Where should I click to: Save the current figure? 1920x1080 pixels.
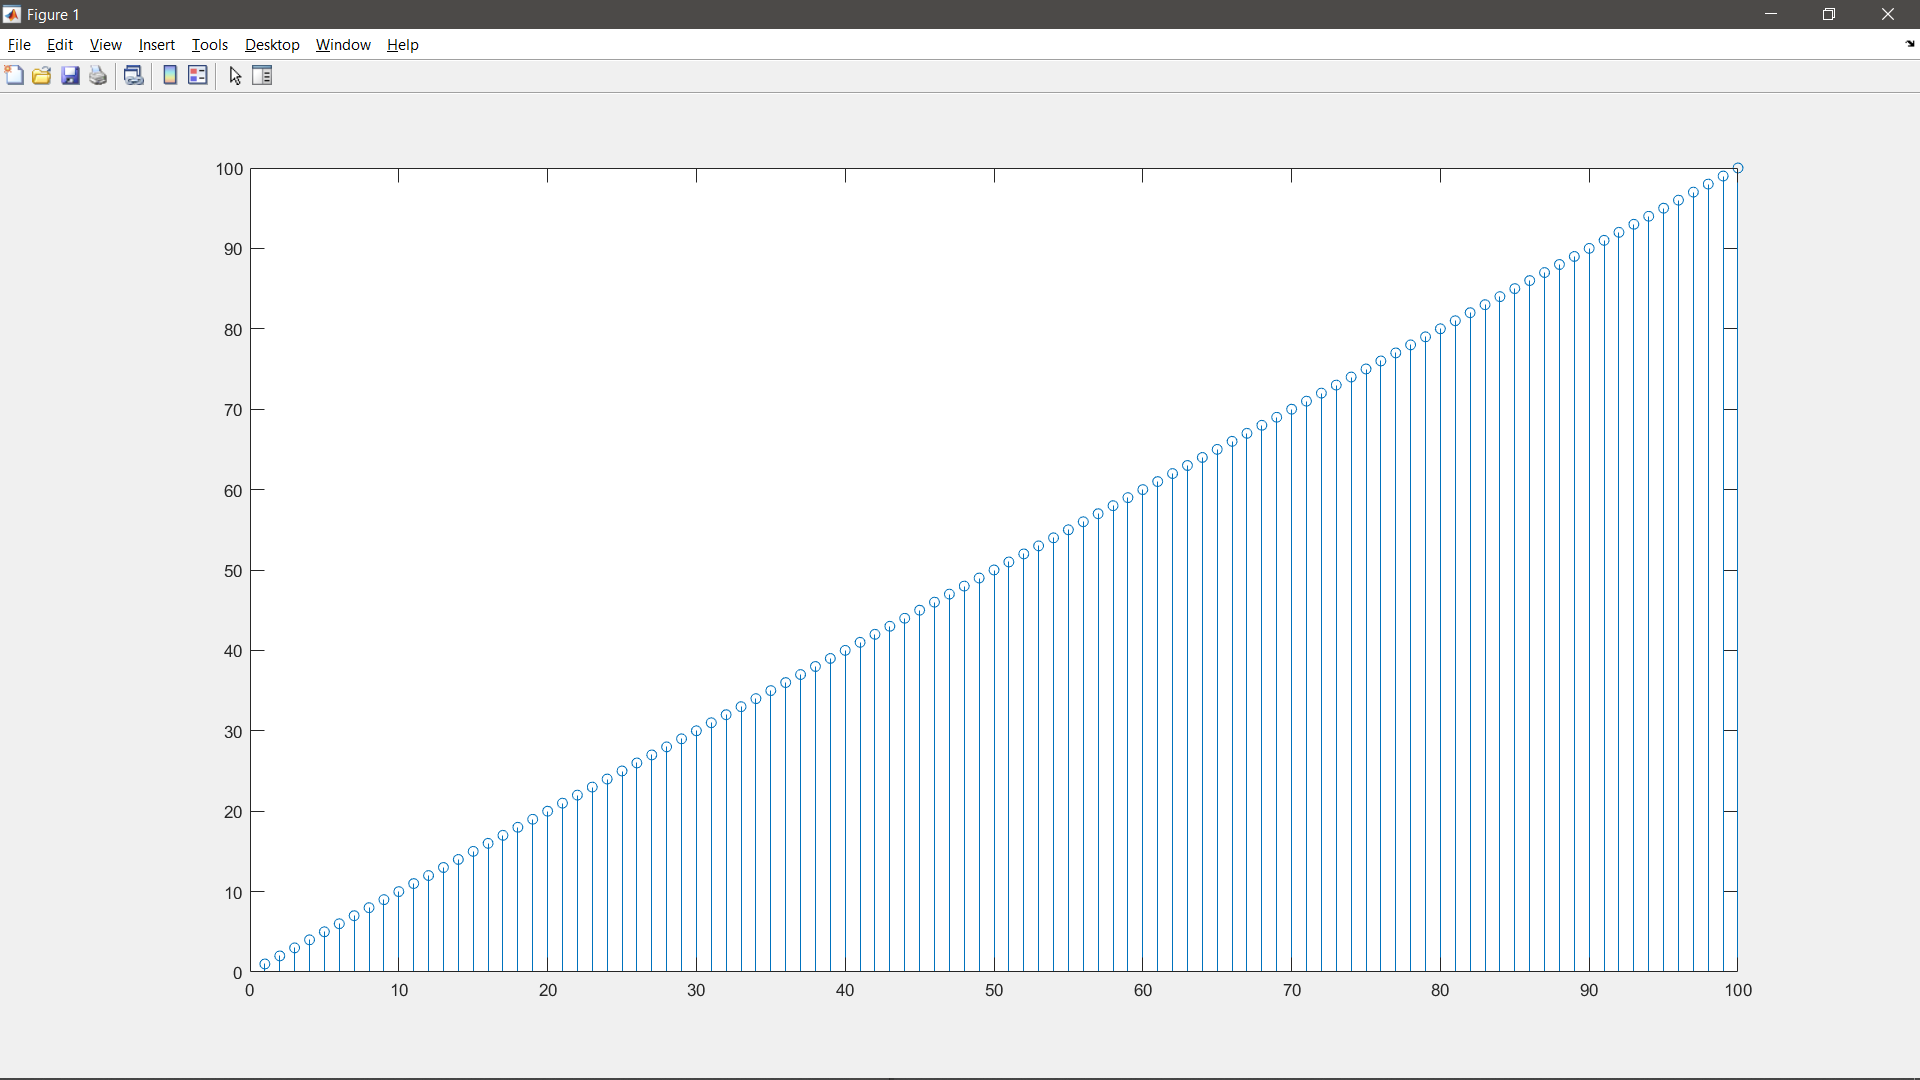coord(69,75)
